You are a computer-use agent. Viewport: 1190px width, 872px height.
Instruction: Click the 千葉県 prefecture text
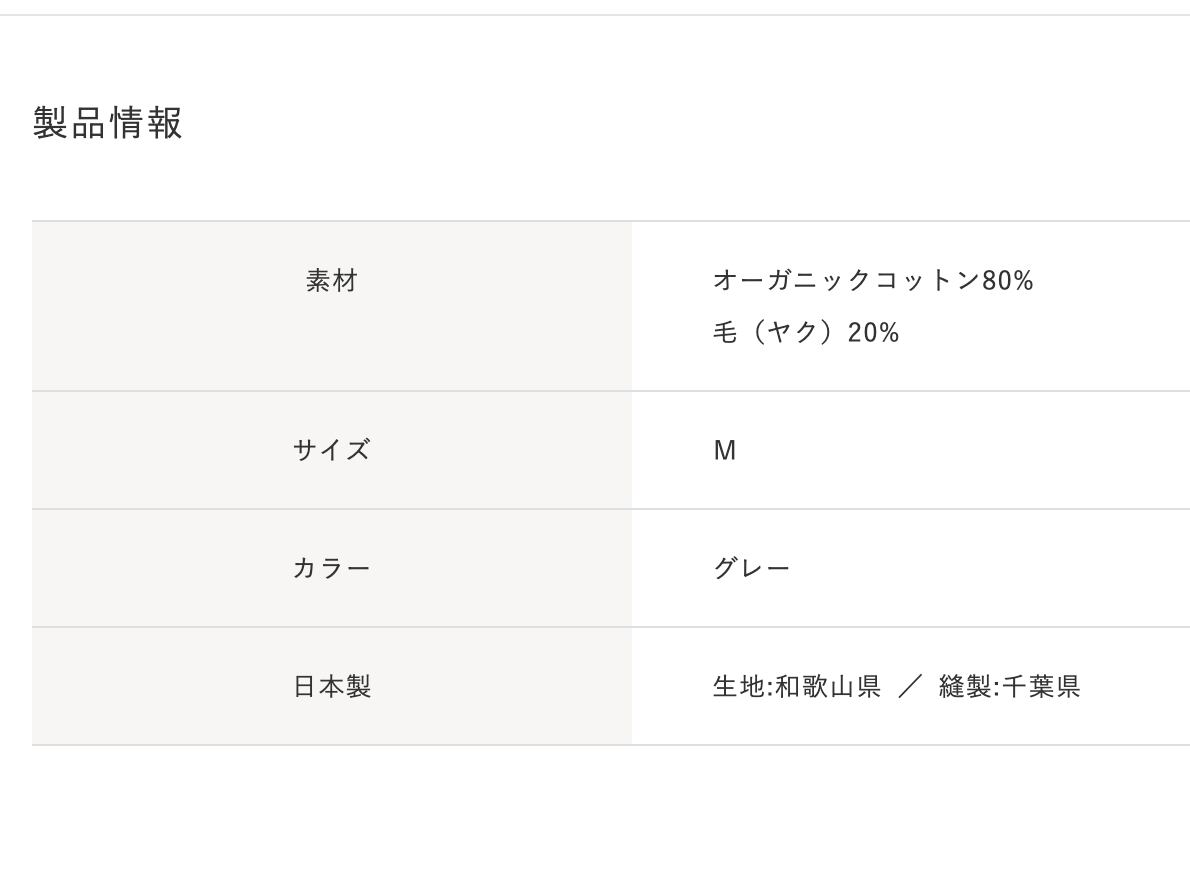(x=1041, y=687)
